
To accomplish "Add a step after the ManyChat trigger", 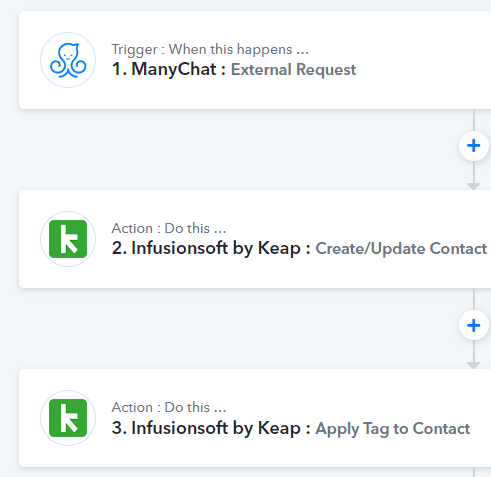I will pyautogui.click(x=474, y=146).
